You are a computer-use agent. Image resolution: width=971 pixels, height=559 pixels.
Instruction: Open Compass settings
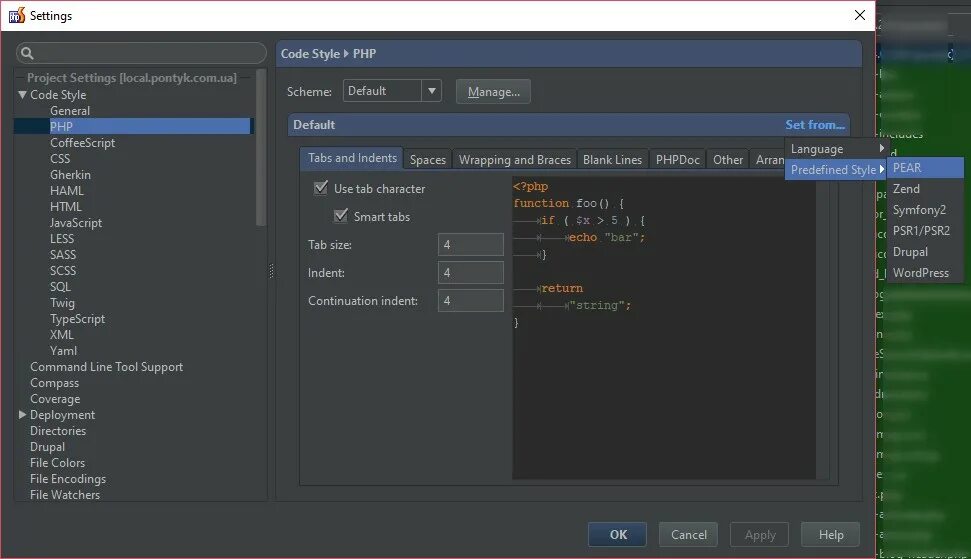[54, 383]
